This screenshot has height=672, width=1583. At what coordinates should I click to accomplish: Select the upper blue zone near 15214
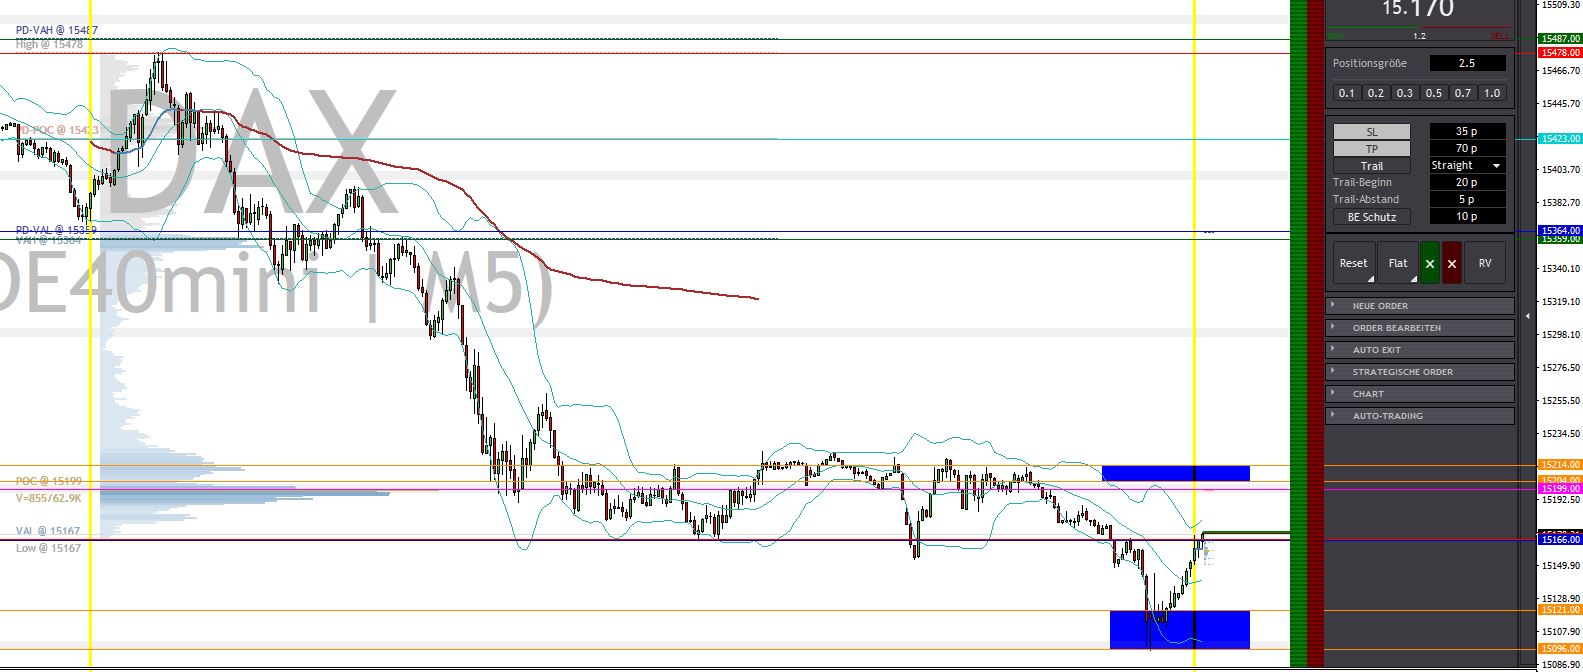click(1176, 473)
